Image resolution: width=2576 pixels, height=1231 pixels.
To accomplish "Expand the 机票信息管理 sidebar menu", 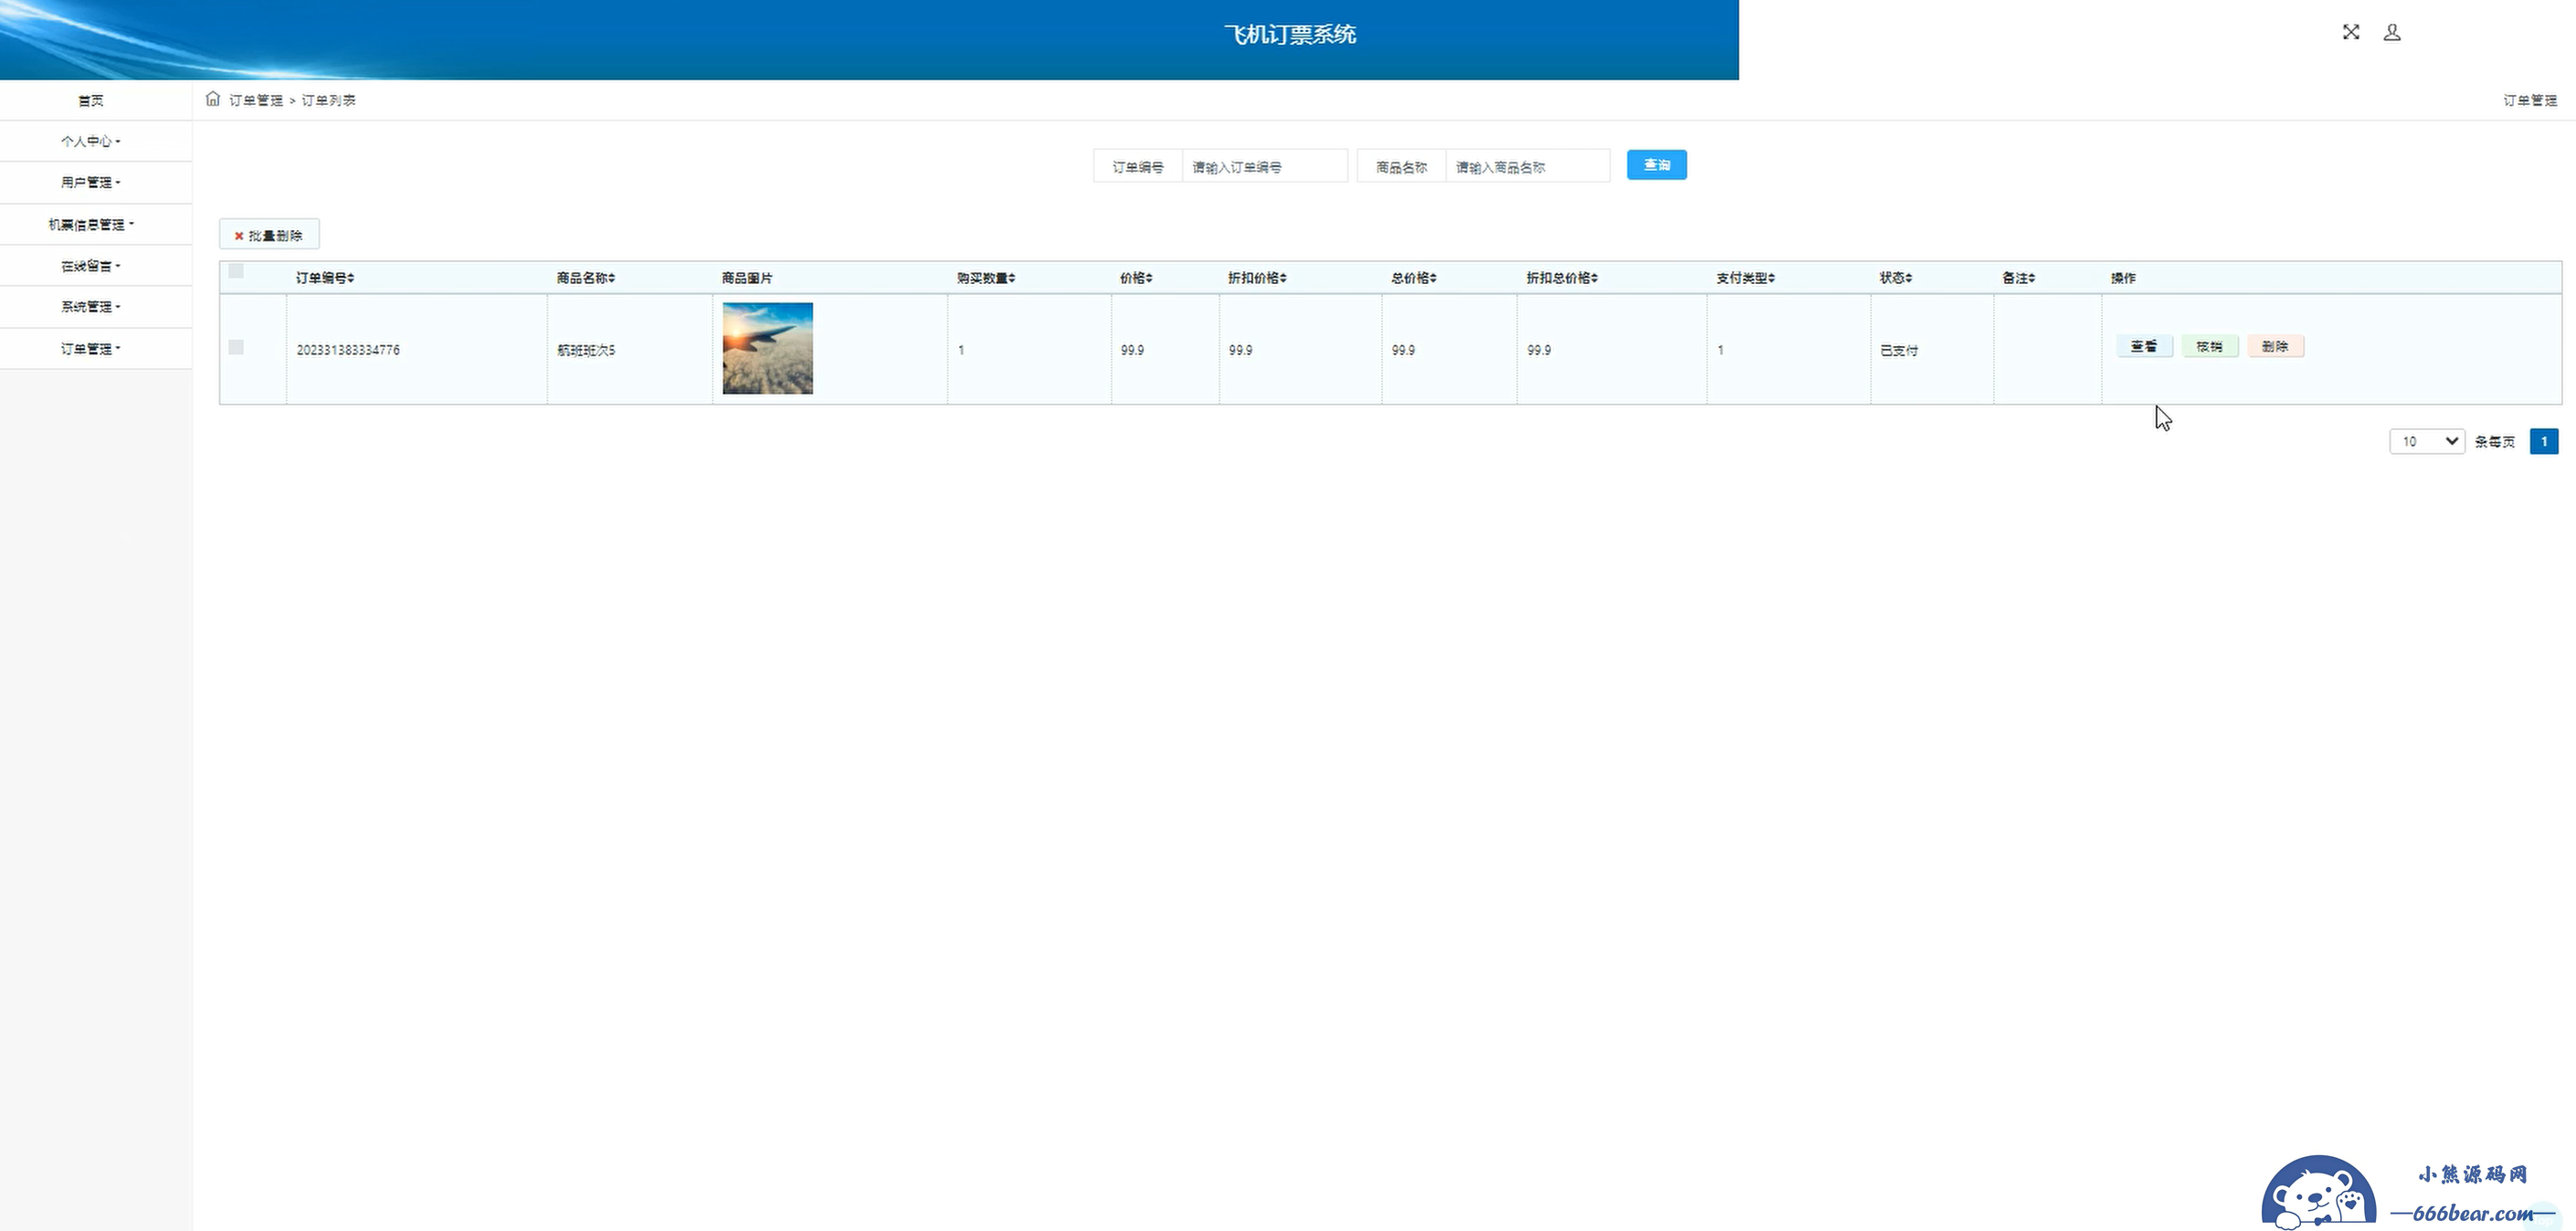I will pos(91,224).
